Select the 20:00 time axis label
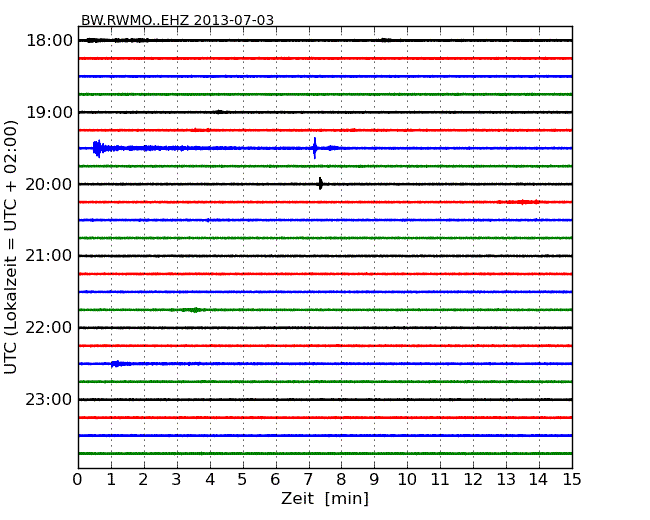Image resolution: width=650 pixels, height=520 pixels. click(49, 184)
